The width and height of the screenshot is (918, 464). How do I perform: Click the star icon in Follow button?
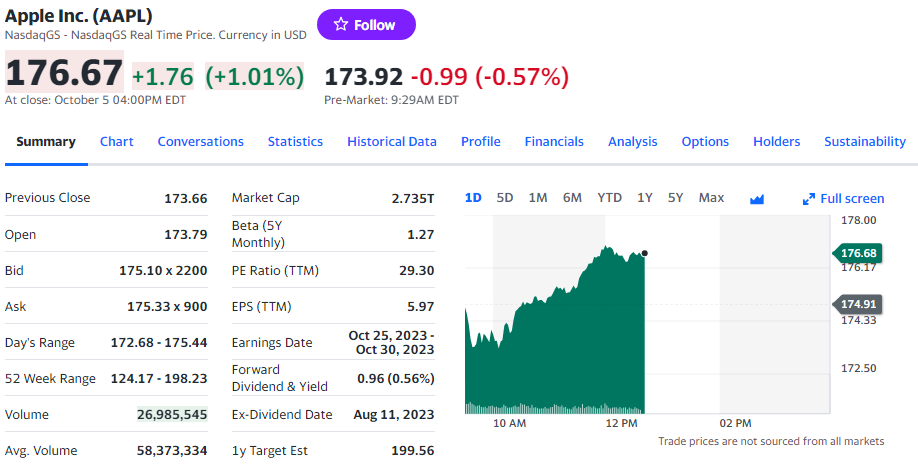pos(341,24)
